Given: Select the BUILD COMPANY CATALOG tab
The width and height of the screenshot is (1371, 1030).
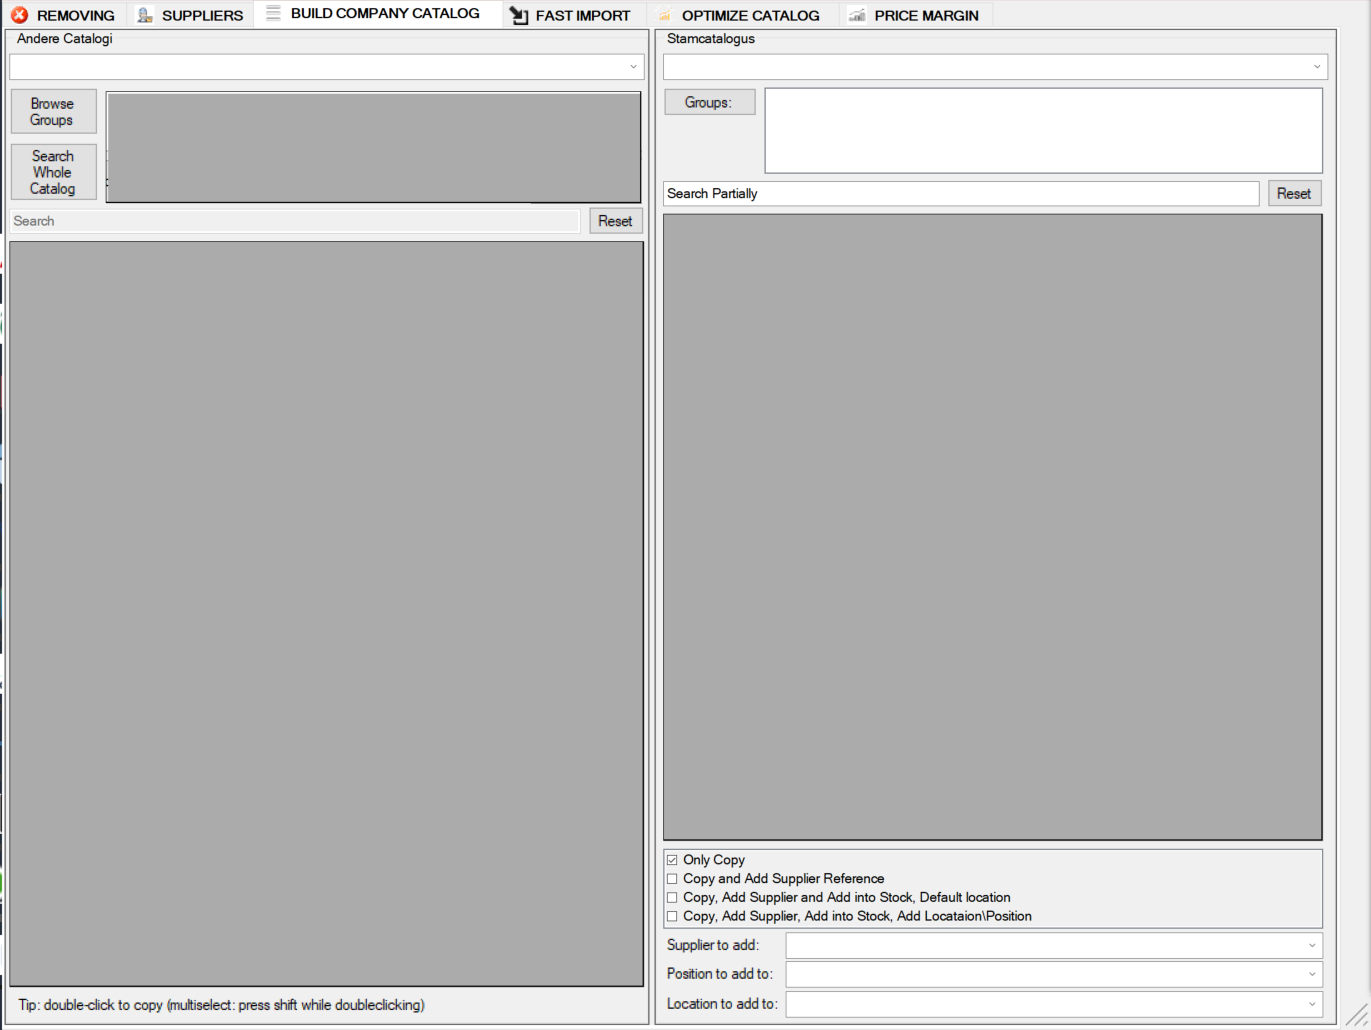Looking at the screenshot, I should coord(377,13).
